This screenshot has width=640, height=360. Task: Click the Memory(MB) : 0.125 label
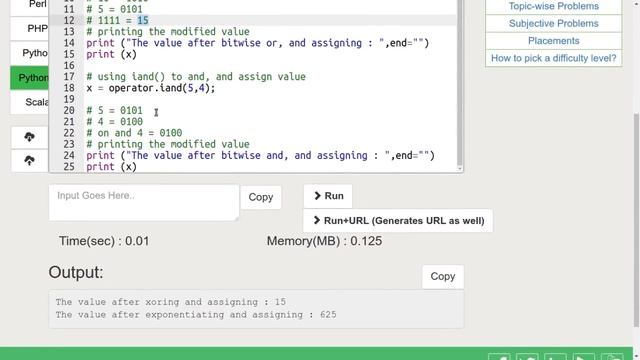pyautogui.click(x=324, y=241)
